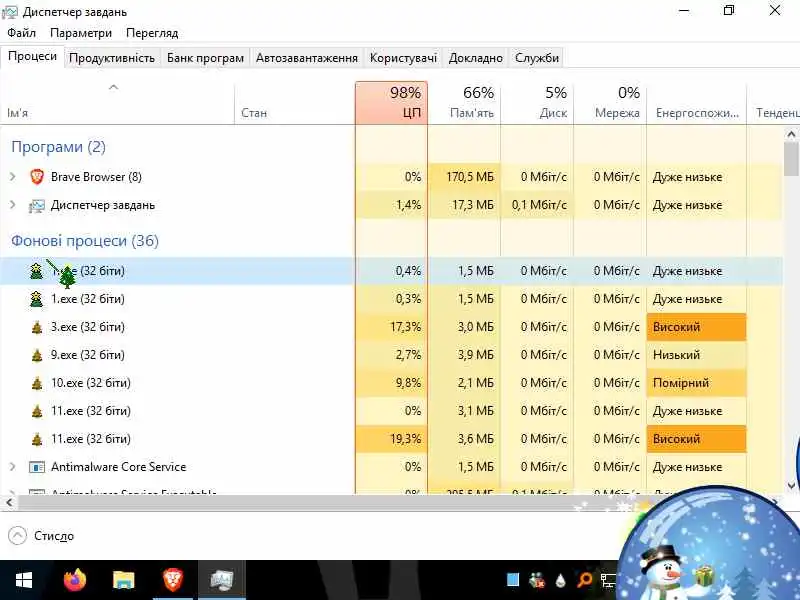The image size is (800, 600).
Task: Expand the Brave Browser (8) process group
Action: [x=13, y=177]
